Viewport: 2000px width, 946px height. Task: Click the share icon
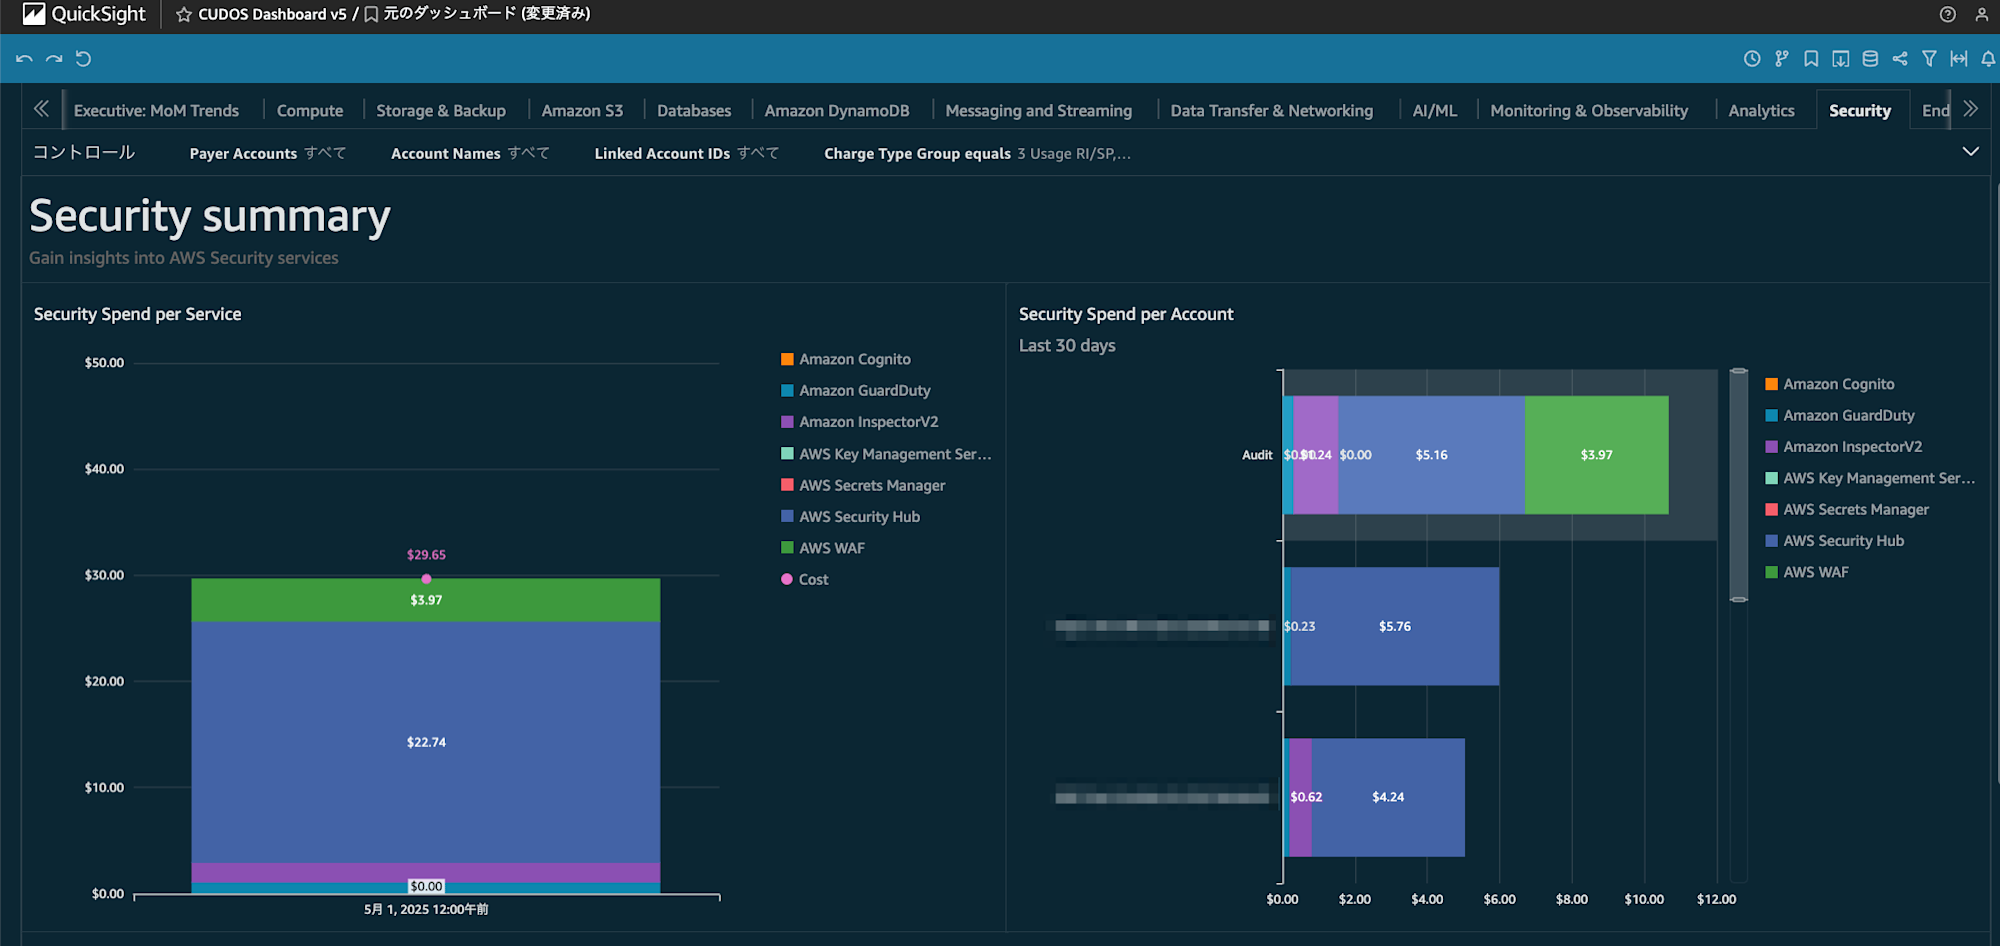click(x=1900, y=59)
